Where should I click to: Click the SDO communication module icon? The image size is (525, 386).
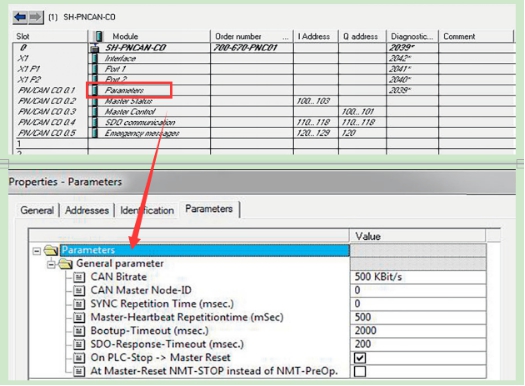[95, 123]
